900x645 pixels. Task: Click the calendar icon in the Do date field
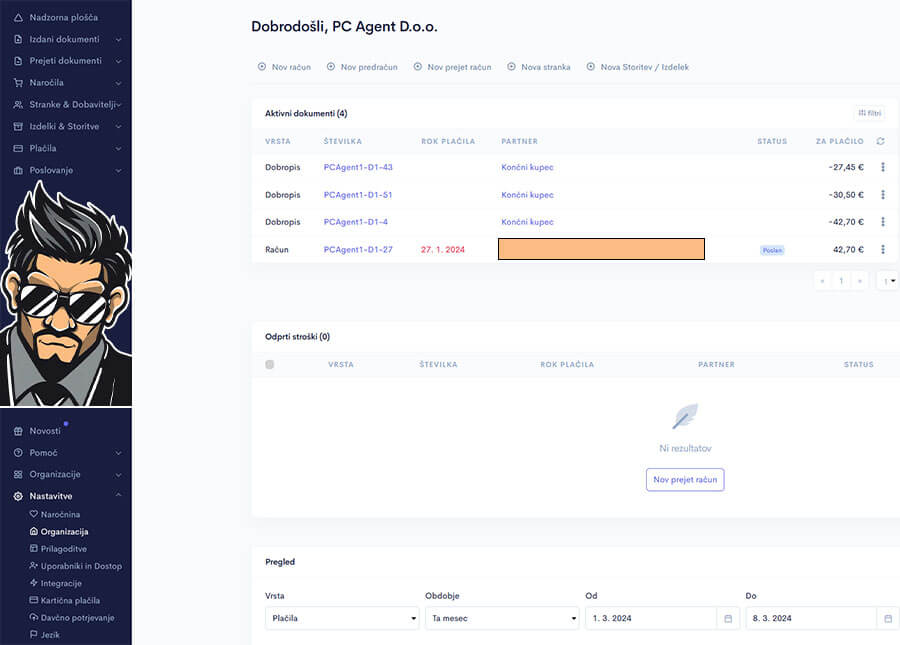887,619
